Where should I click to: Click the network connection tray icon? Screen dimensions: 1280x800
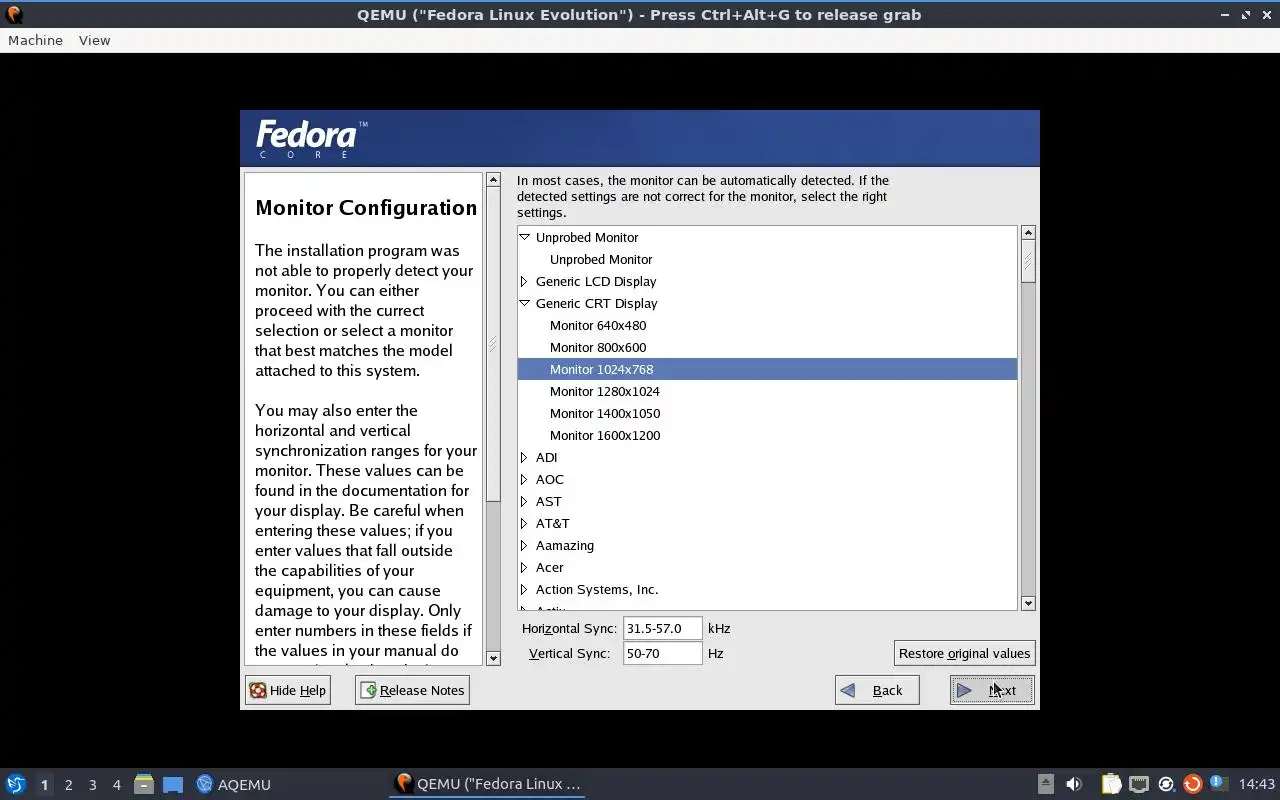point(1138,784)
